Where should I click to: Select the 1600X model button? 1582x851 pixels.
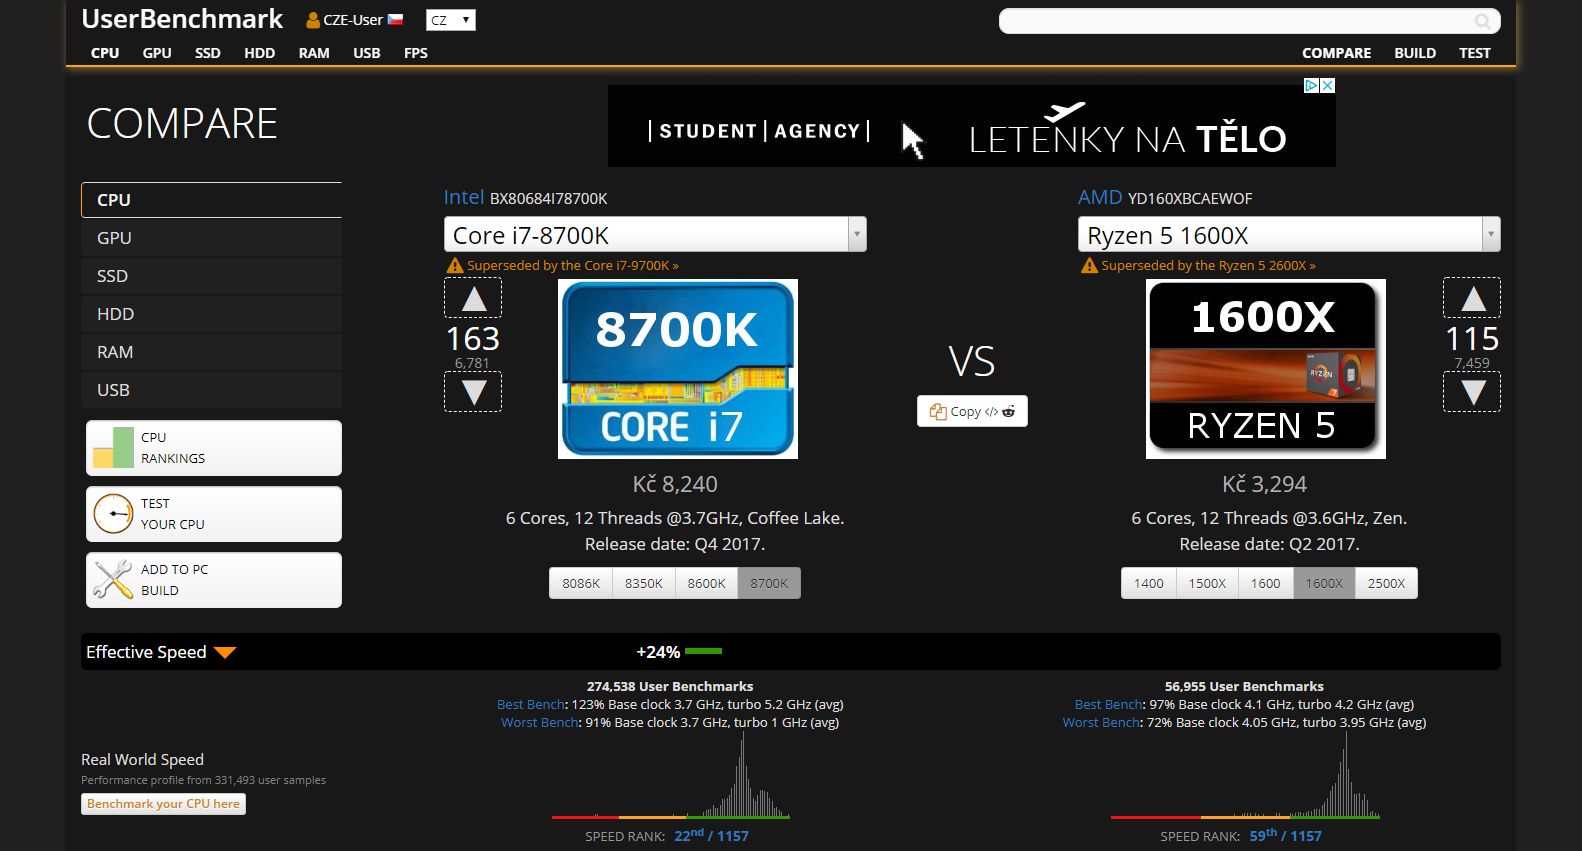tap(1324, 583)
